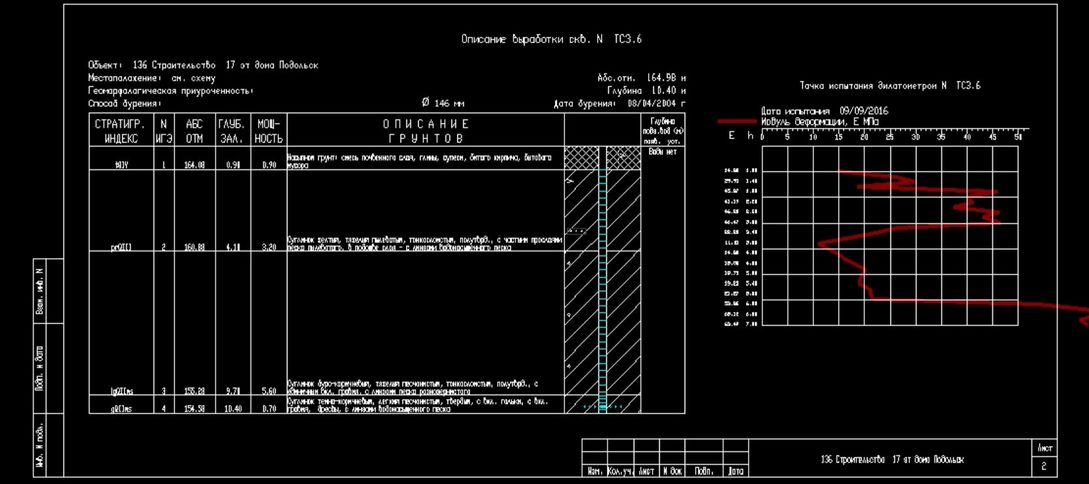This screenshot has width=1089, height=484.
Task: Click the drawing title "Описание выработки скв. N ТСЗ.6"
Action: (x=558, y=40)
